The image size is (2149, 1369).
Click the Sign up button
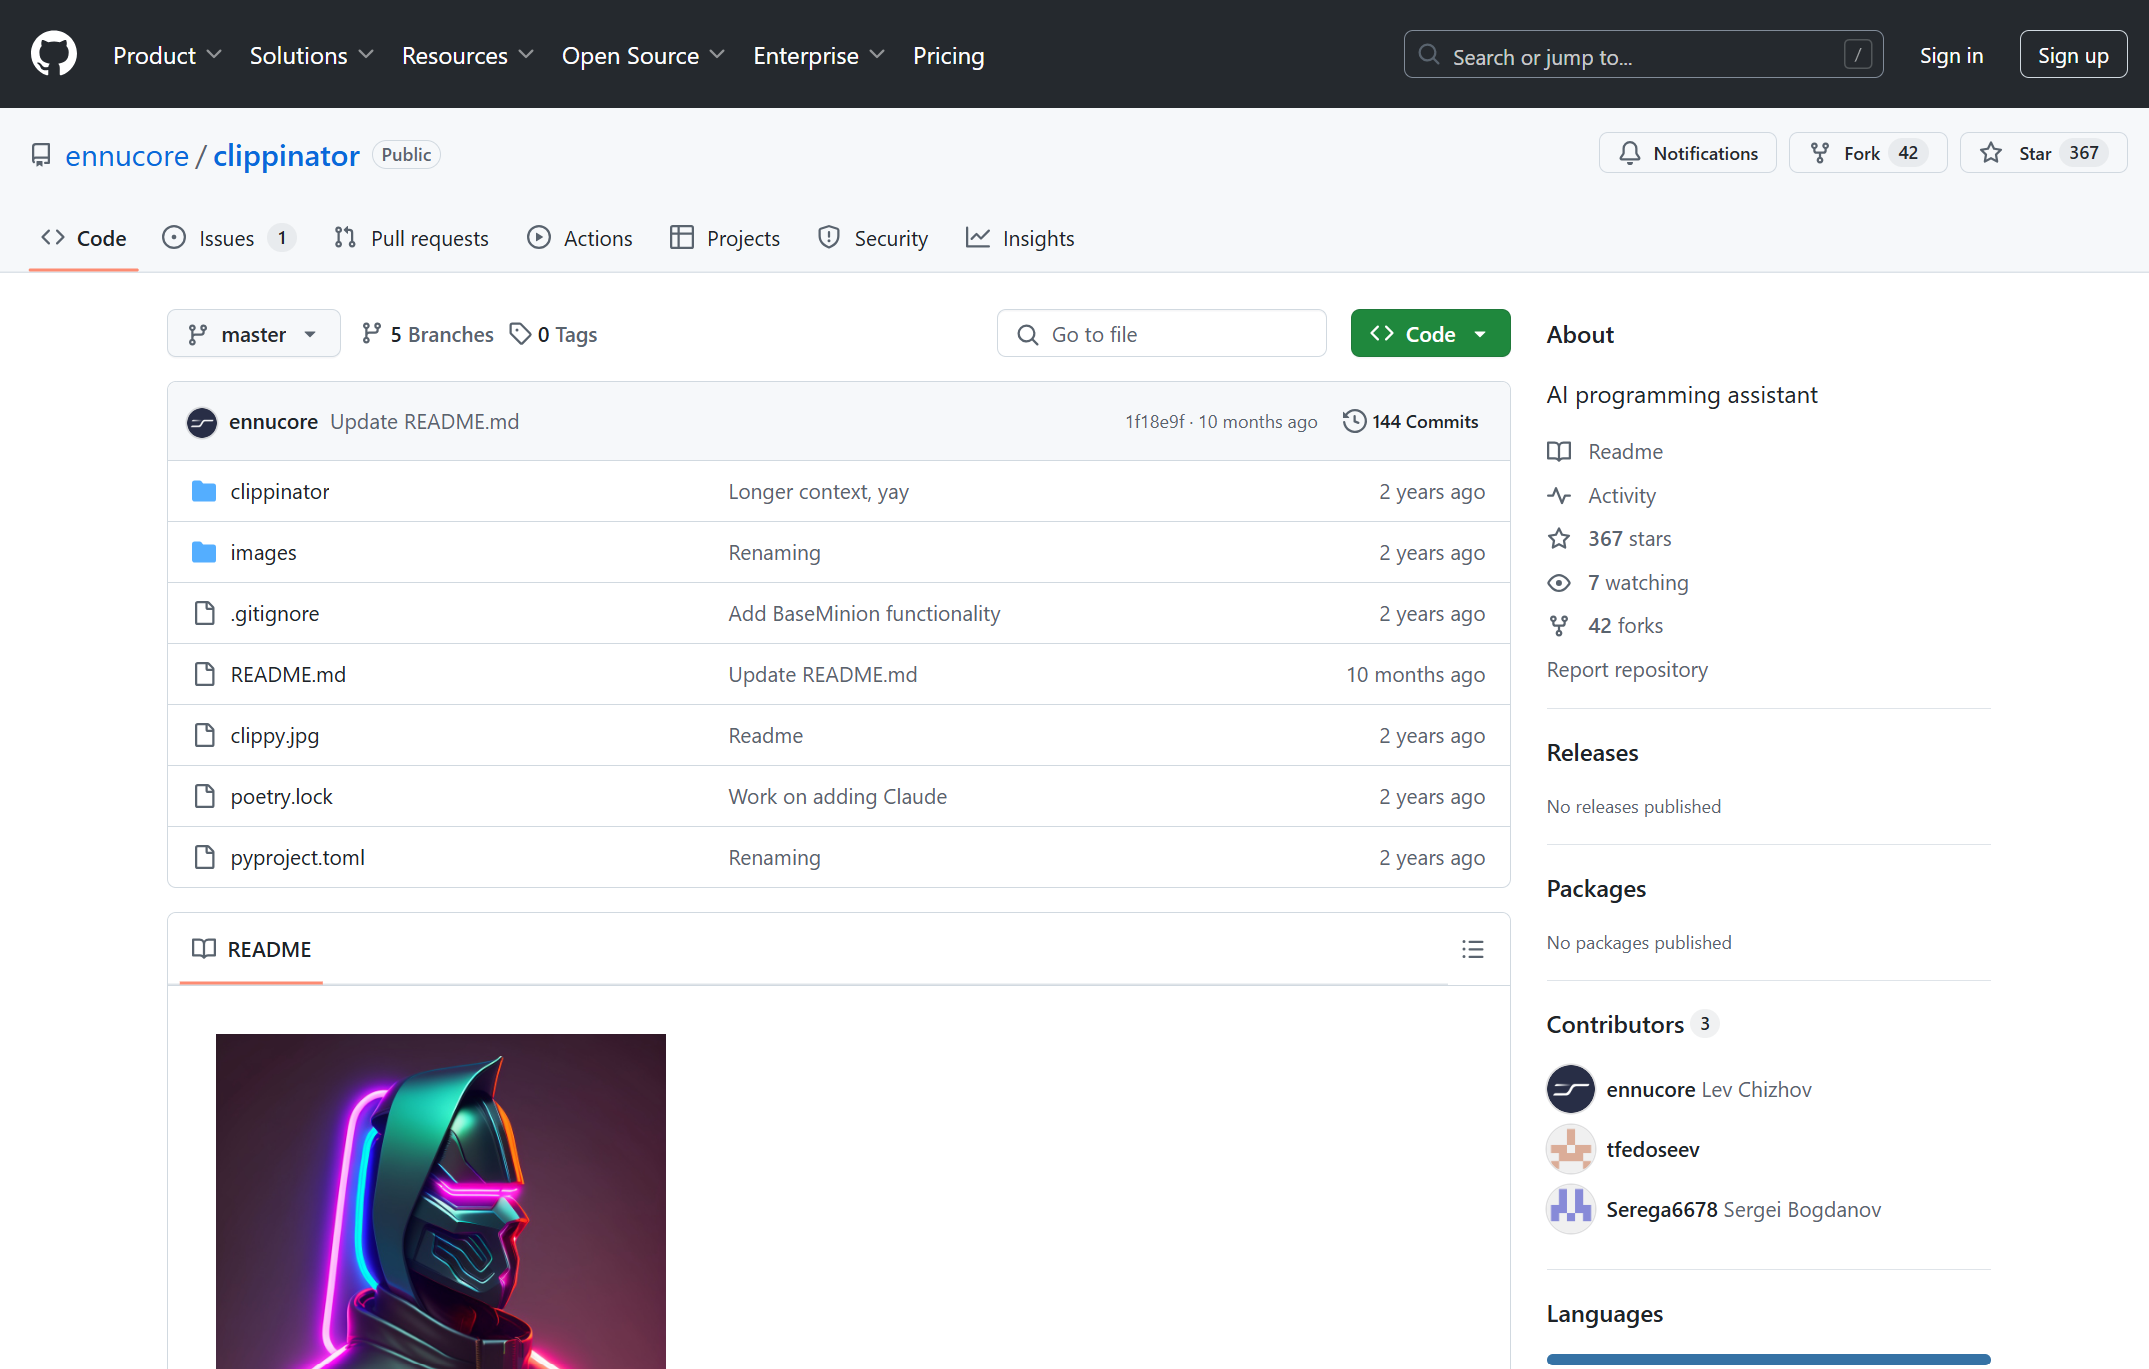2072,56
